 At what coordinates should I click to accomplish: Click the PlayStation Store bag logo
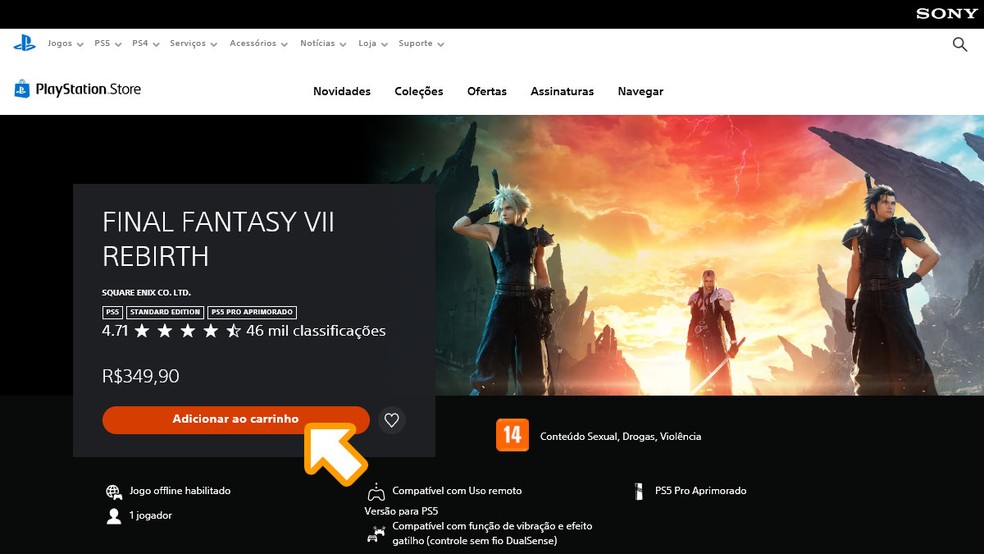click(x=22, y=89)
